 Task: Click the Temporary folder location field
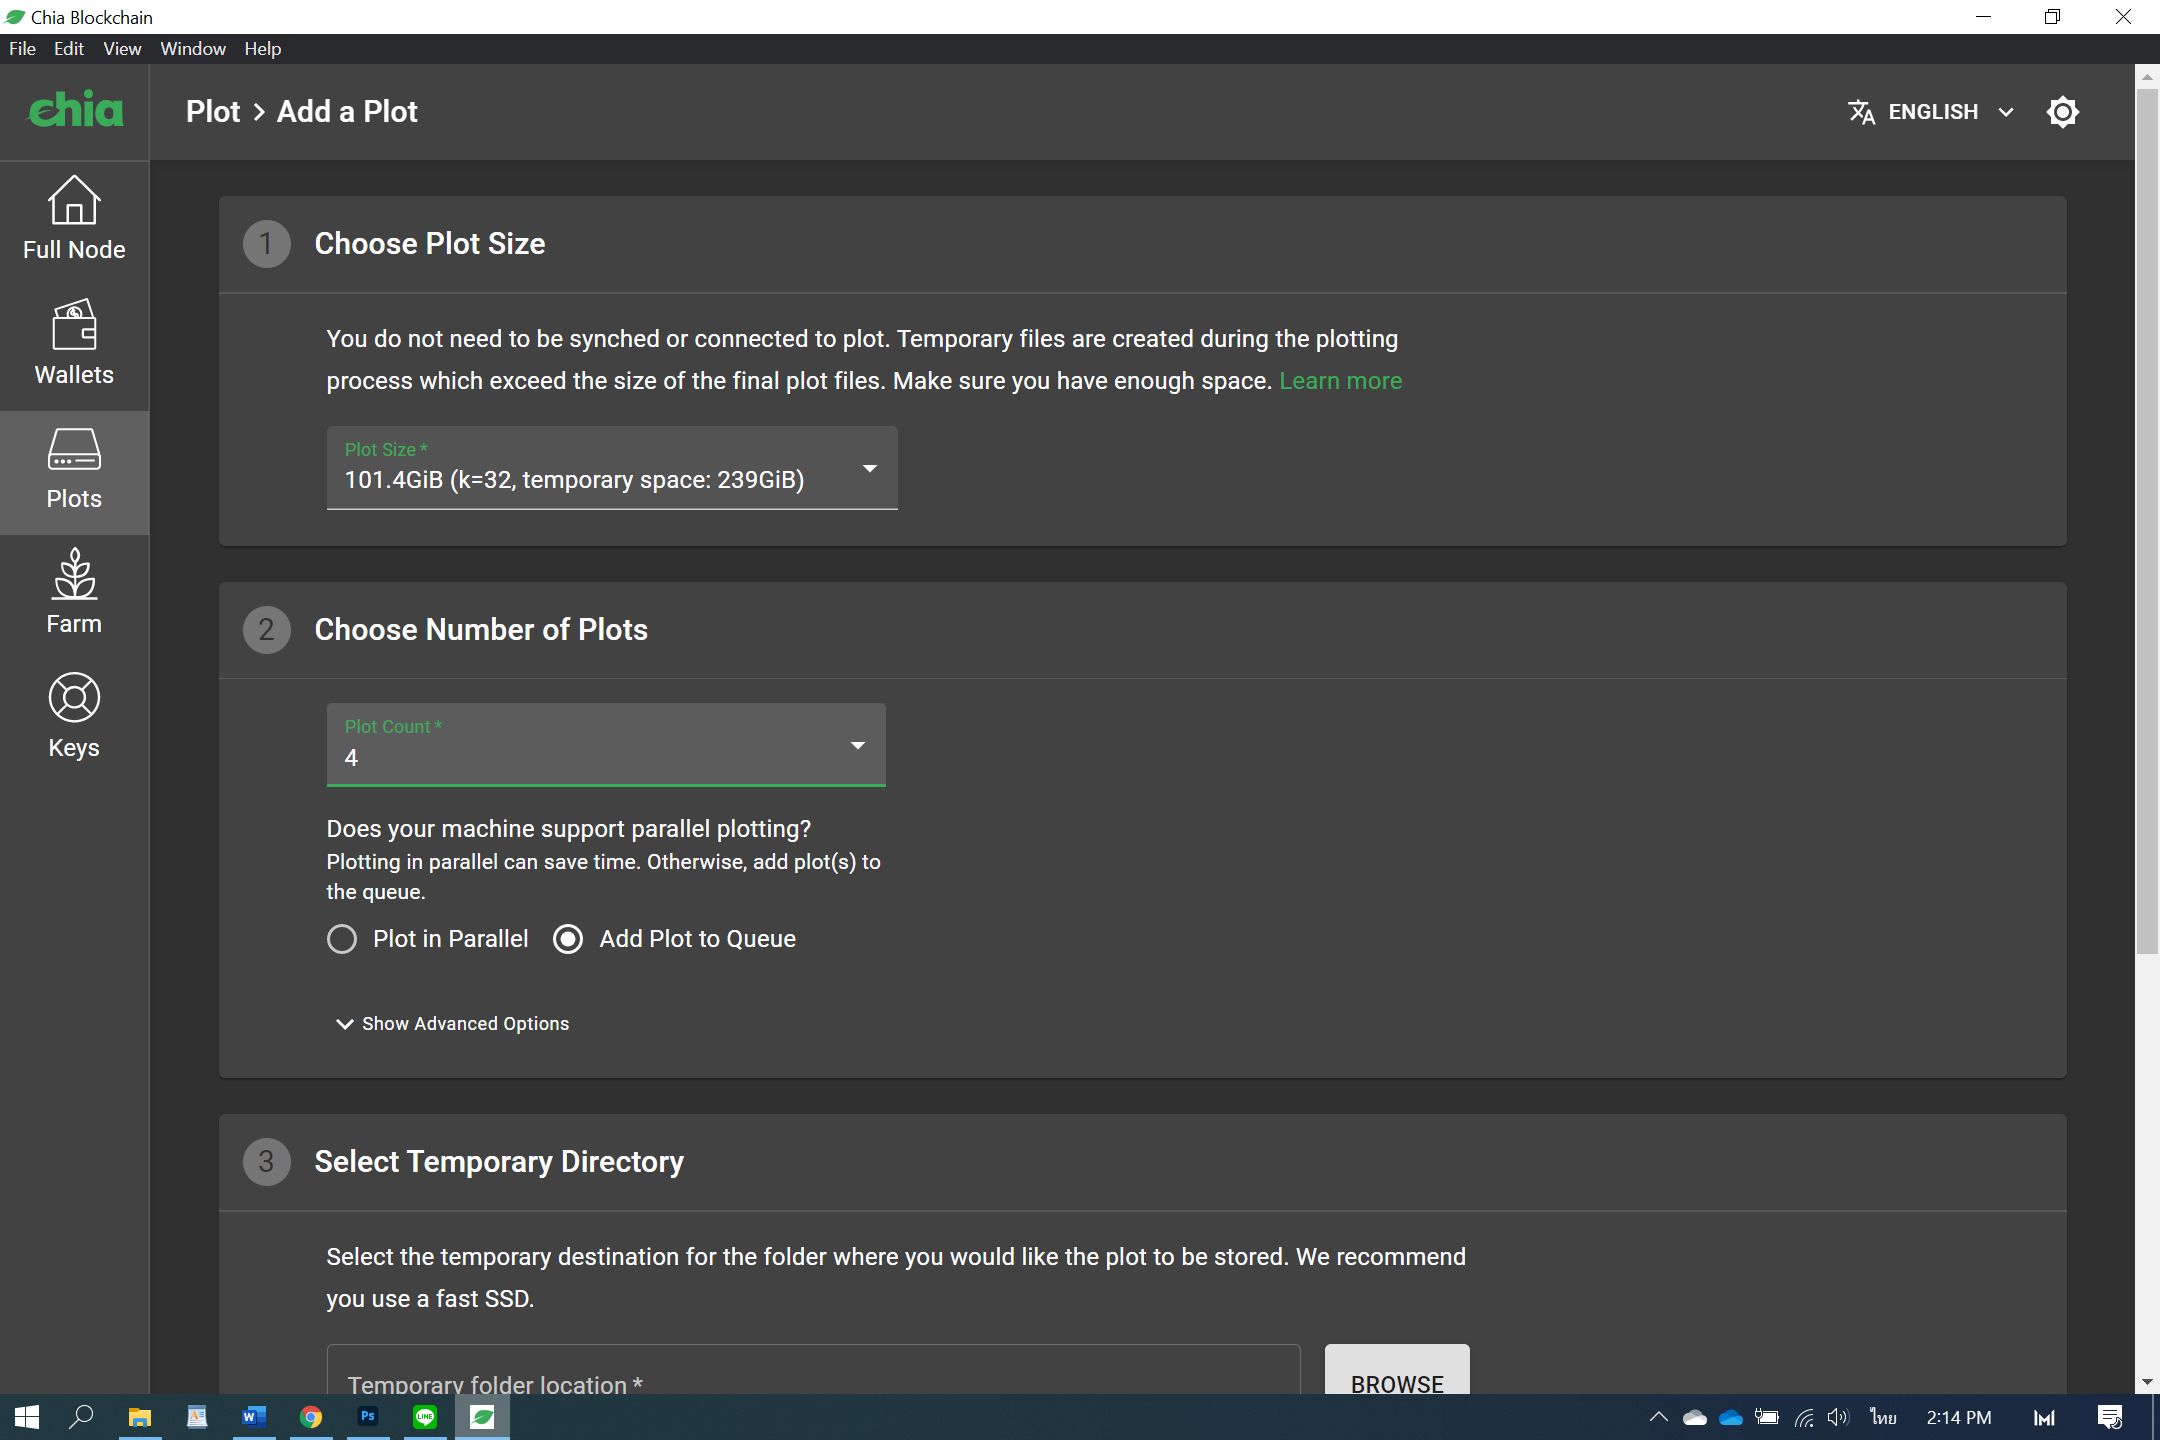point(813,1370)
